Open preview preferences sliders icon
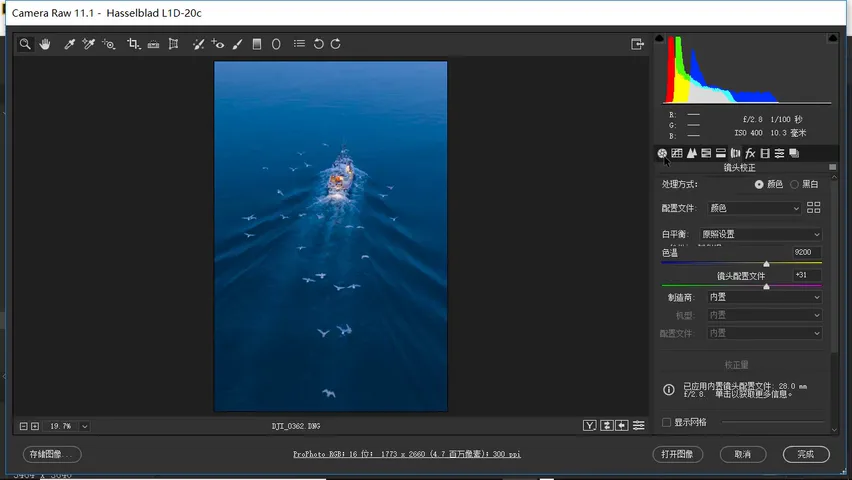The height and width of the screenshot is (480, 852). pos(639,426)
